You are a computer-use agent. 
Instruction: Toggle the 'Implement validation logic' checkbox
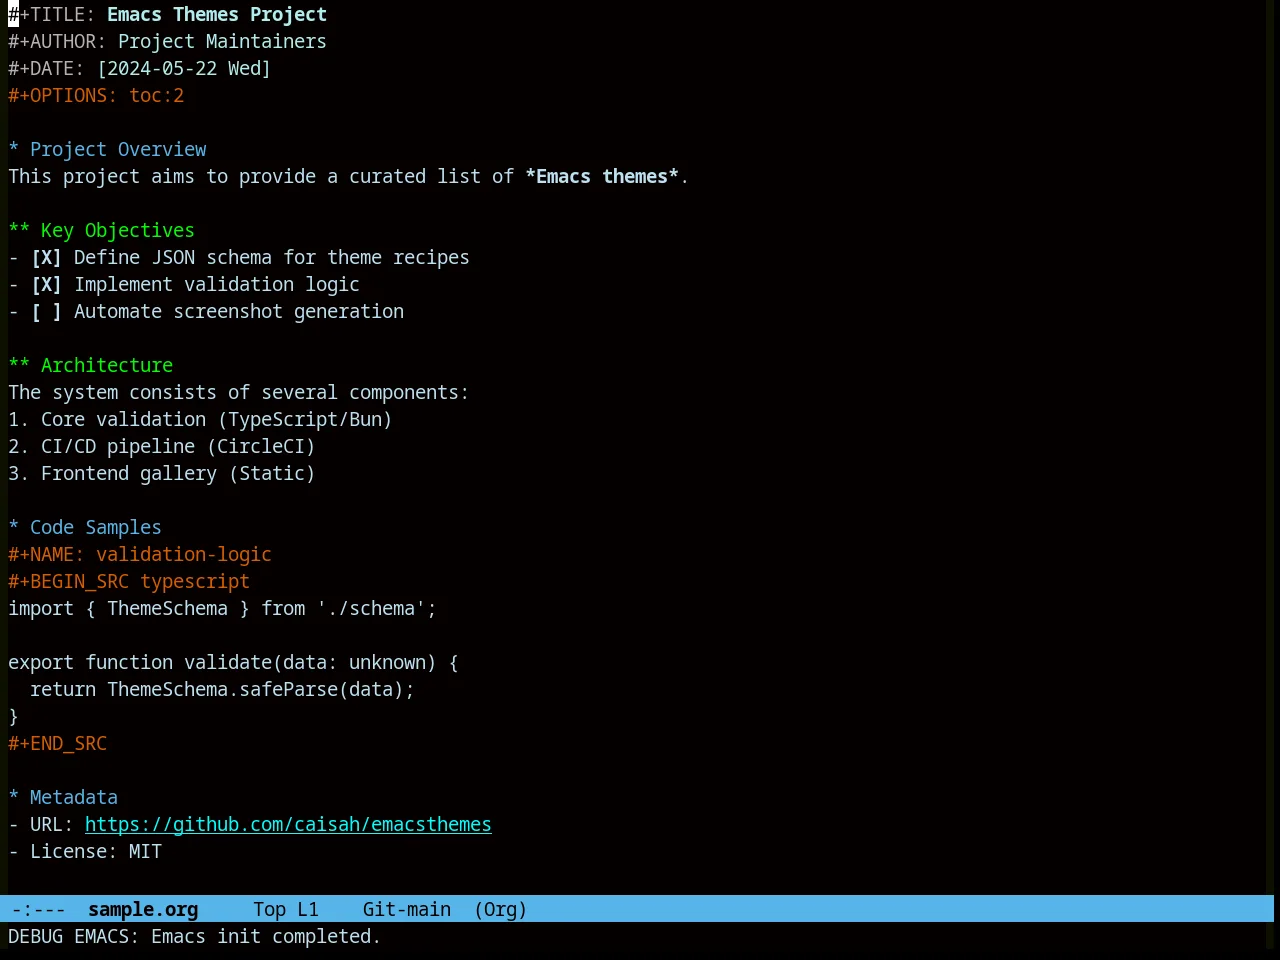pyautogui.click(x=46, y=285)
